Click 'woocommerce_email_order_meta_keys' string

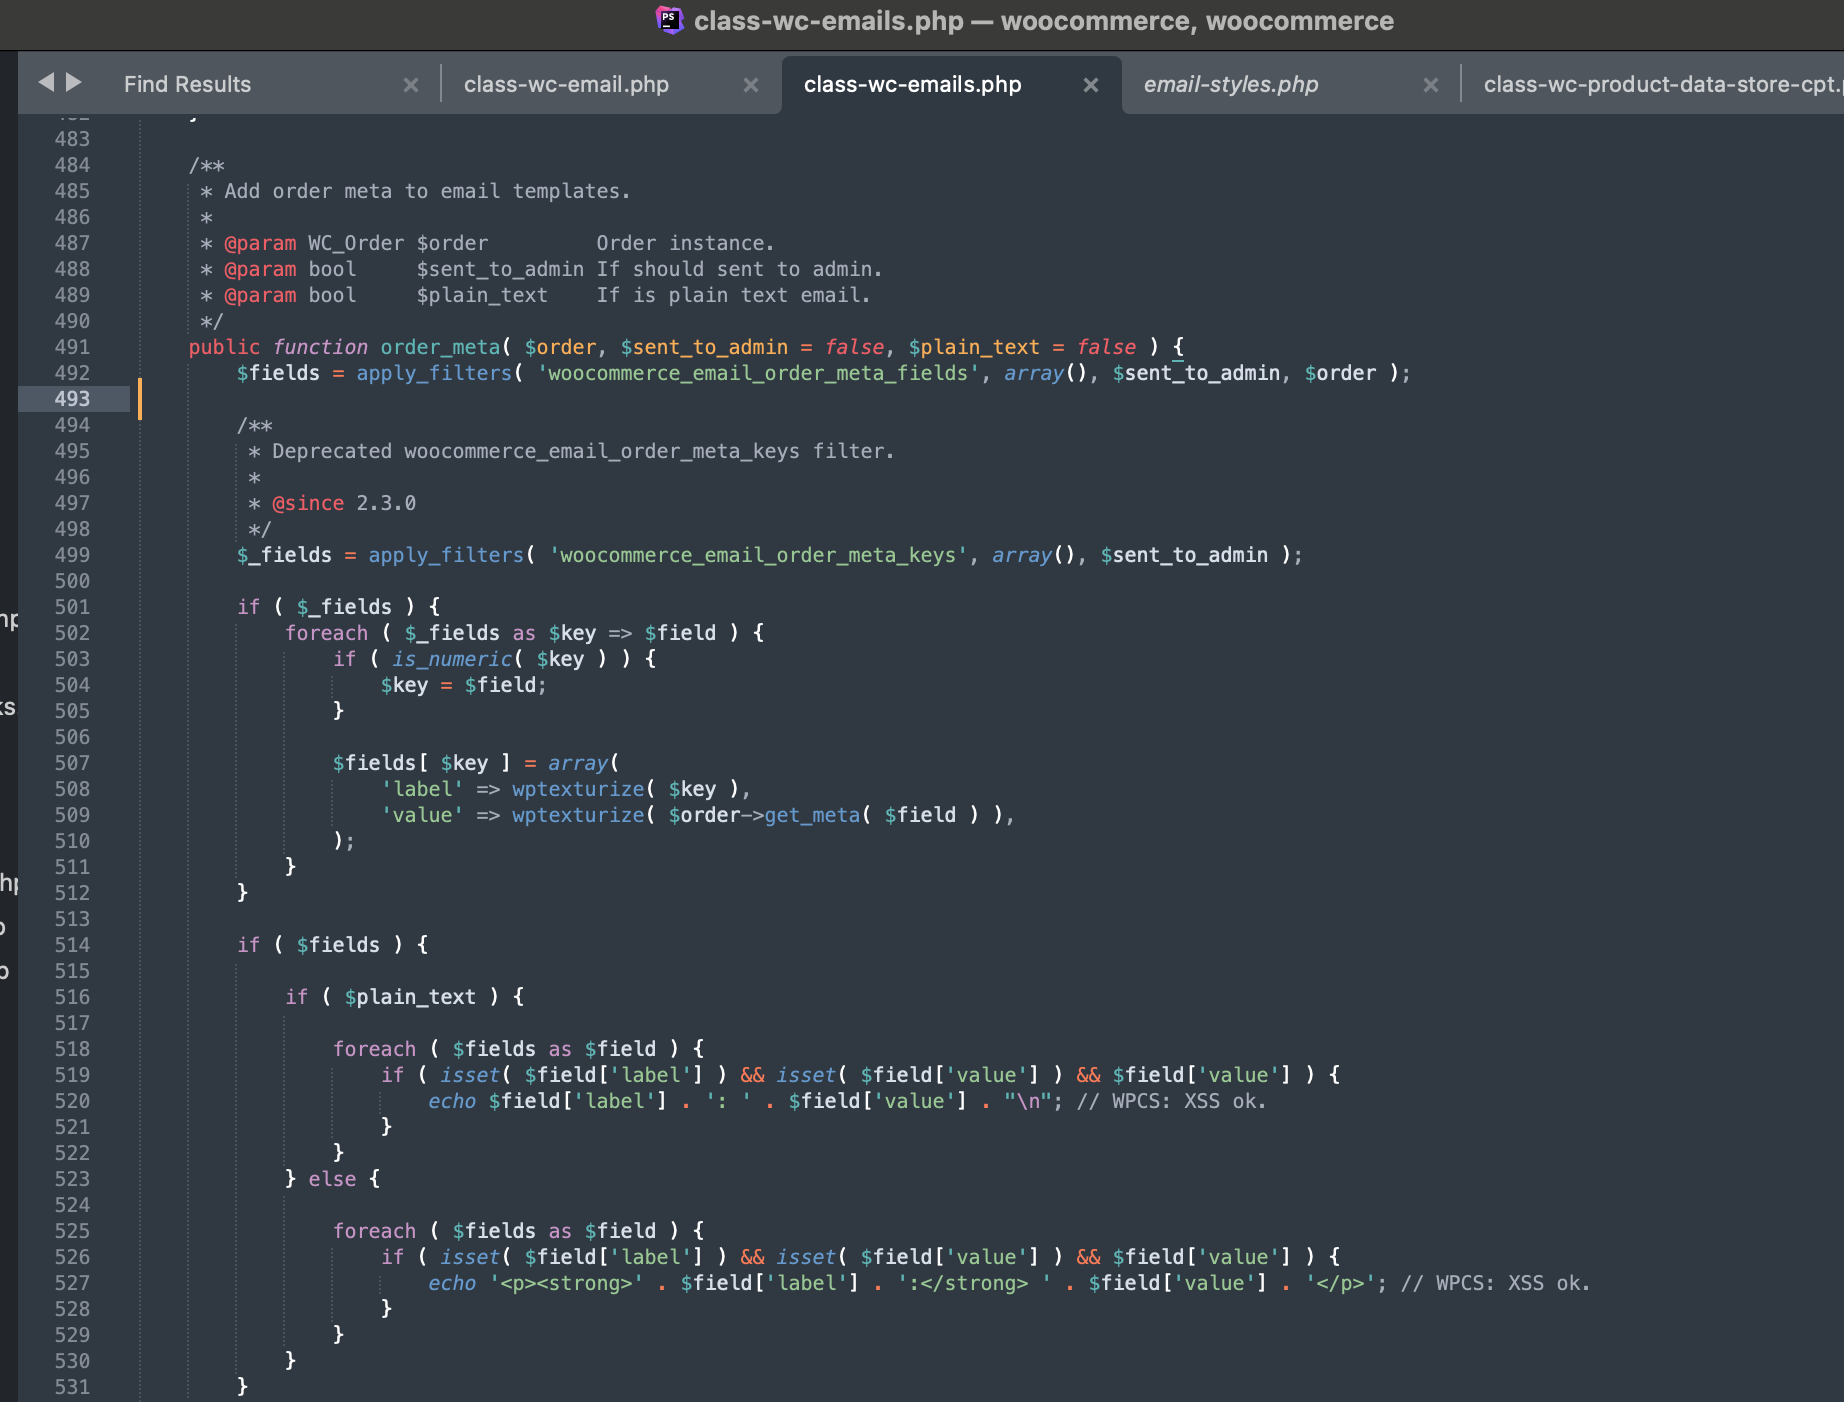coord(758,555)
